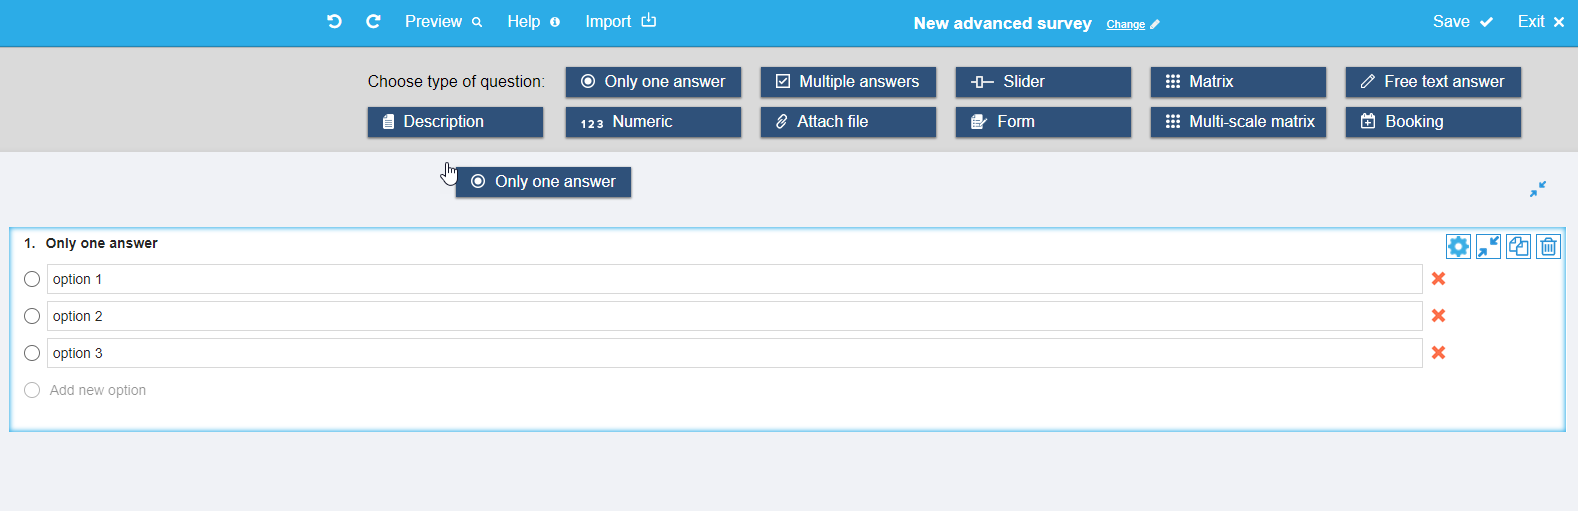Screen dimensions: 1578x511
Task: Click the redo arrow icon
Action: point(373,21)
